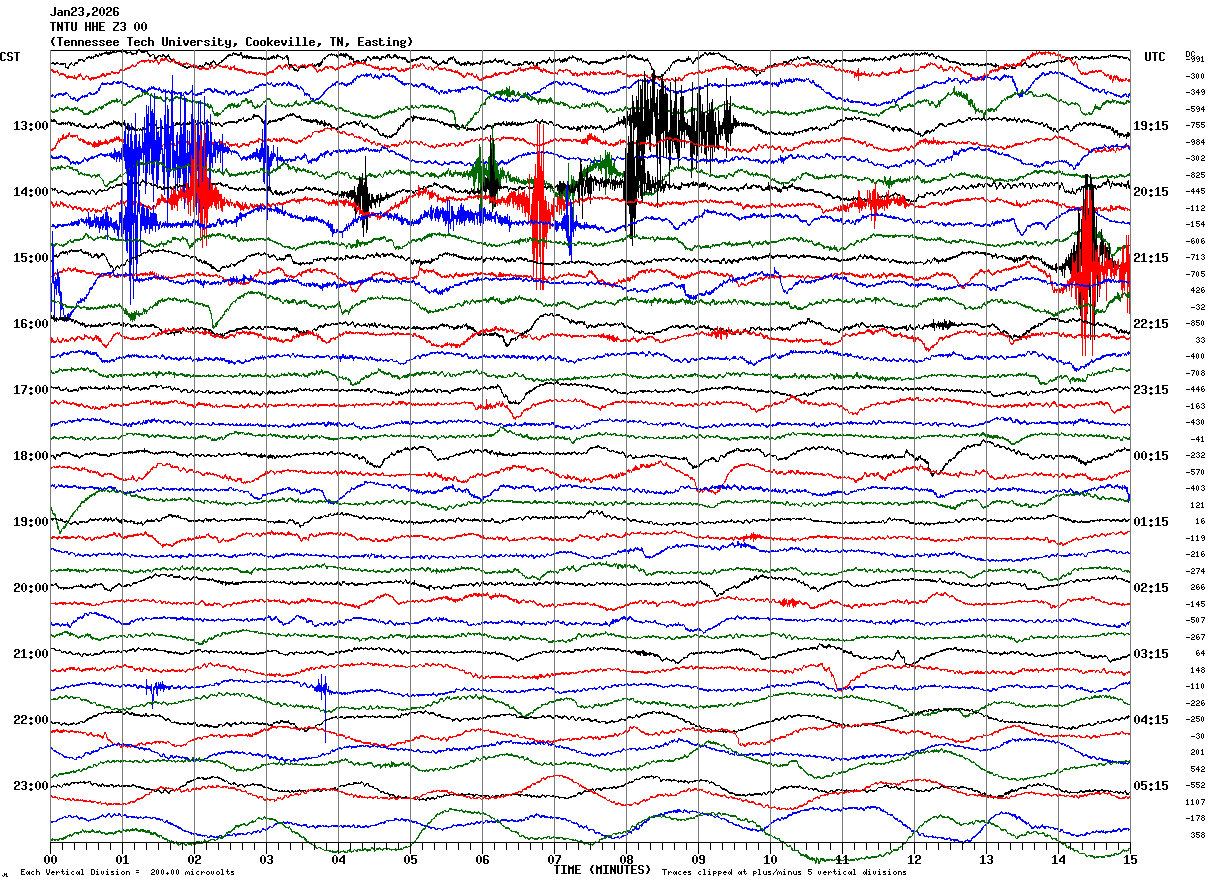Click the 05:15 UTC time label
Image resolution: width=1210 pixels, height=886 pixels.
pos(1151,786)
